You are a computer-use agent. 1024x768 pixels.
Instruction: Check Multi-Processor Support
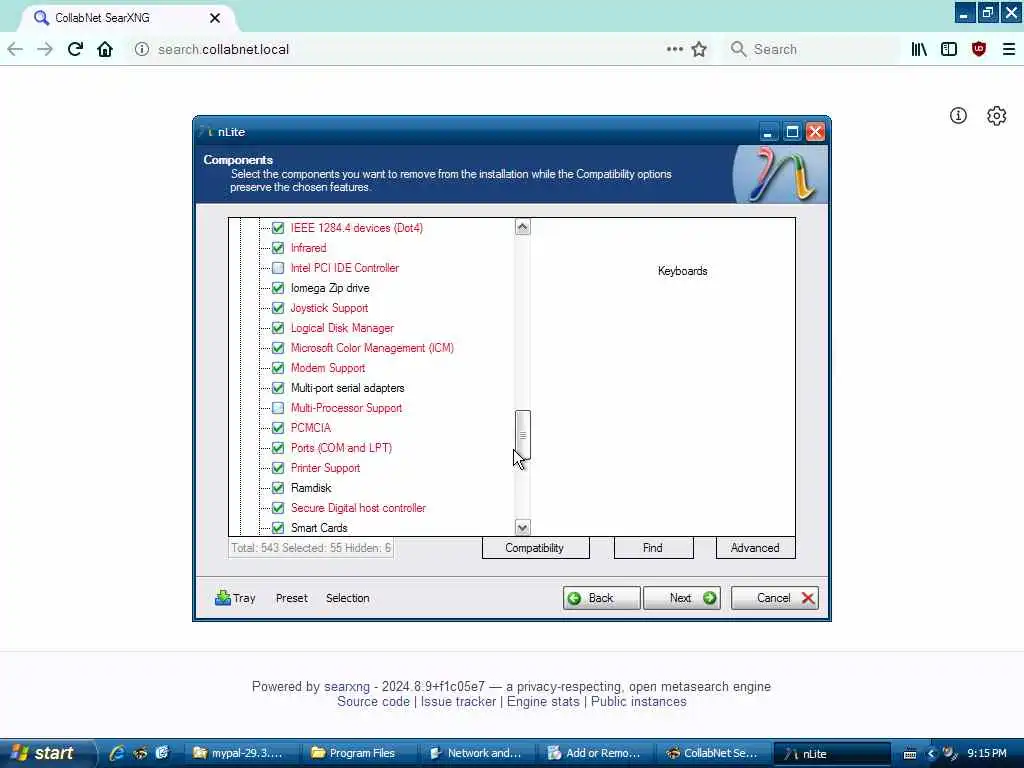pyautogui.click(x=278, y=408)
